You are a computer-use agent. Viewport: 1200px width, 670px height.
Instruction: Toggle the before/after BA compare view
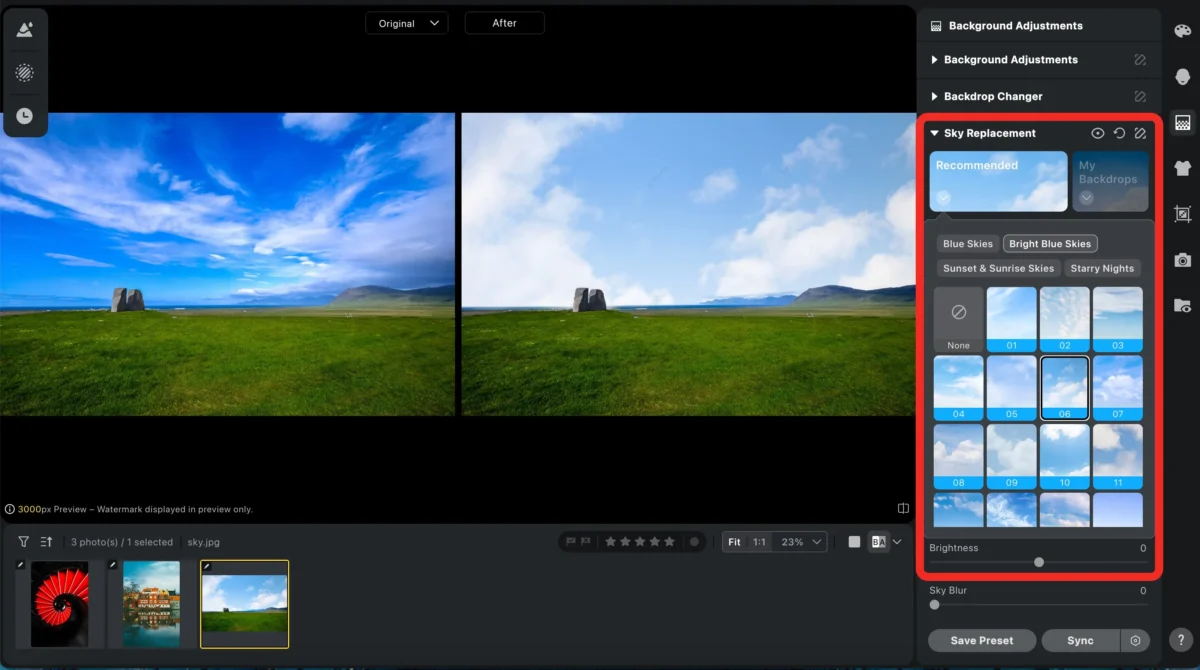point(879,542)
